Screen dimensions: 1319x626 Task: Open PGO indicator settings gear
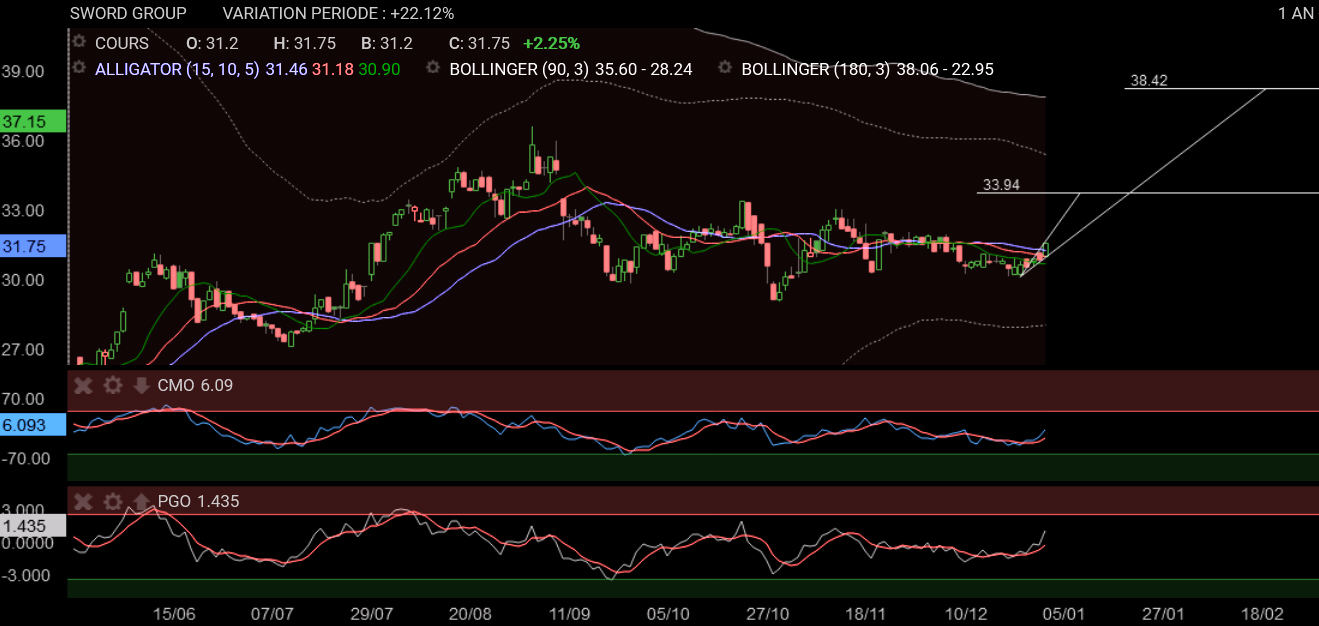pyautogui.click(x=112, y=501)
